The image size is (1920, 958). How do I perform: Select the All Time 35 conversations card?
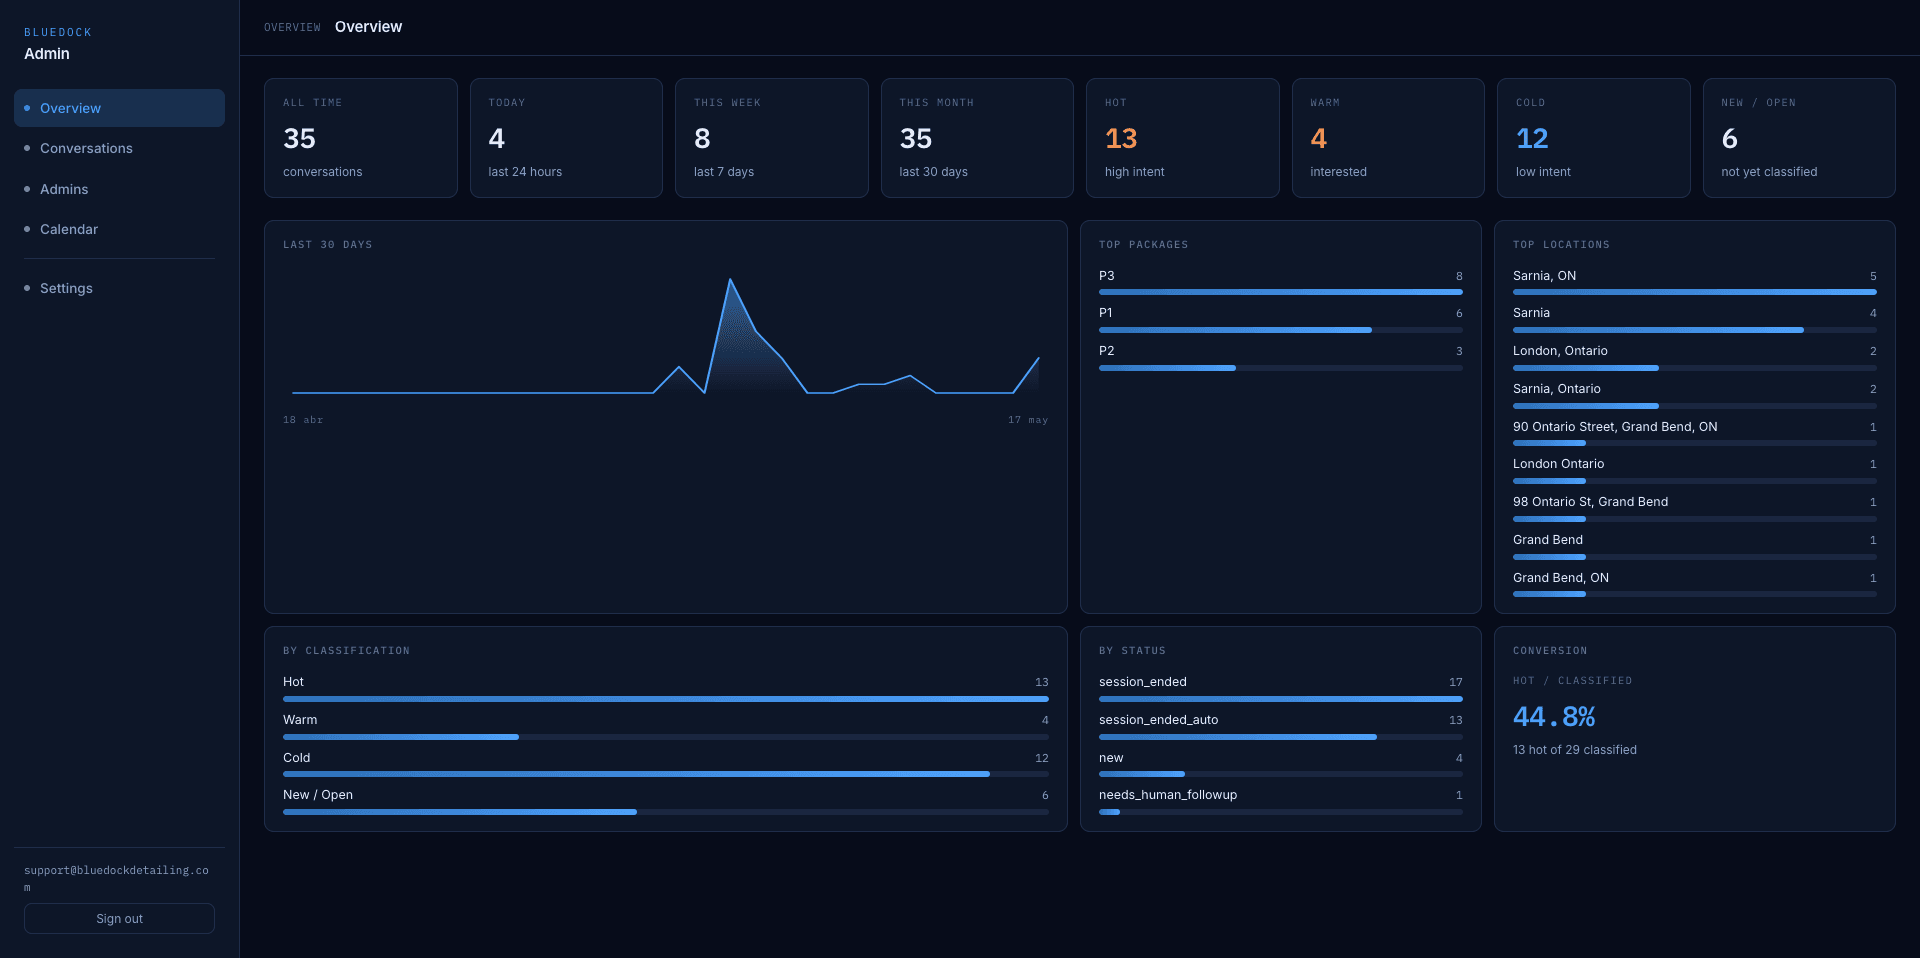[x=361, y=138]
